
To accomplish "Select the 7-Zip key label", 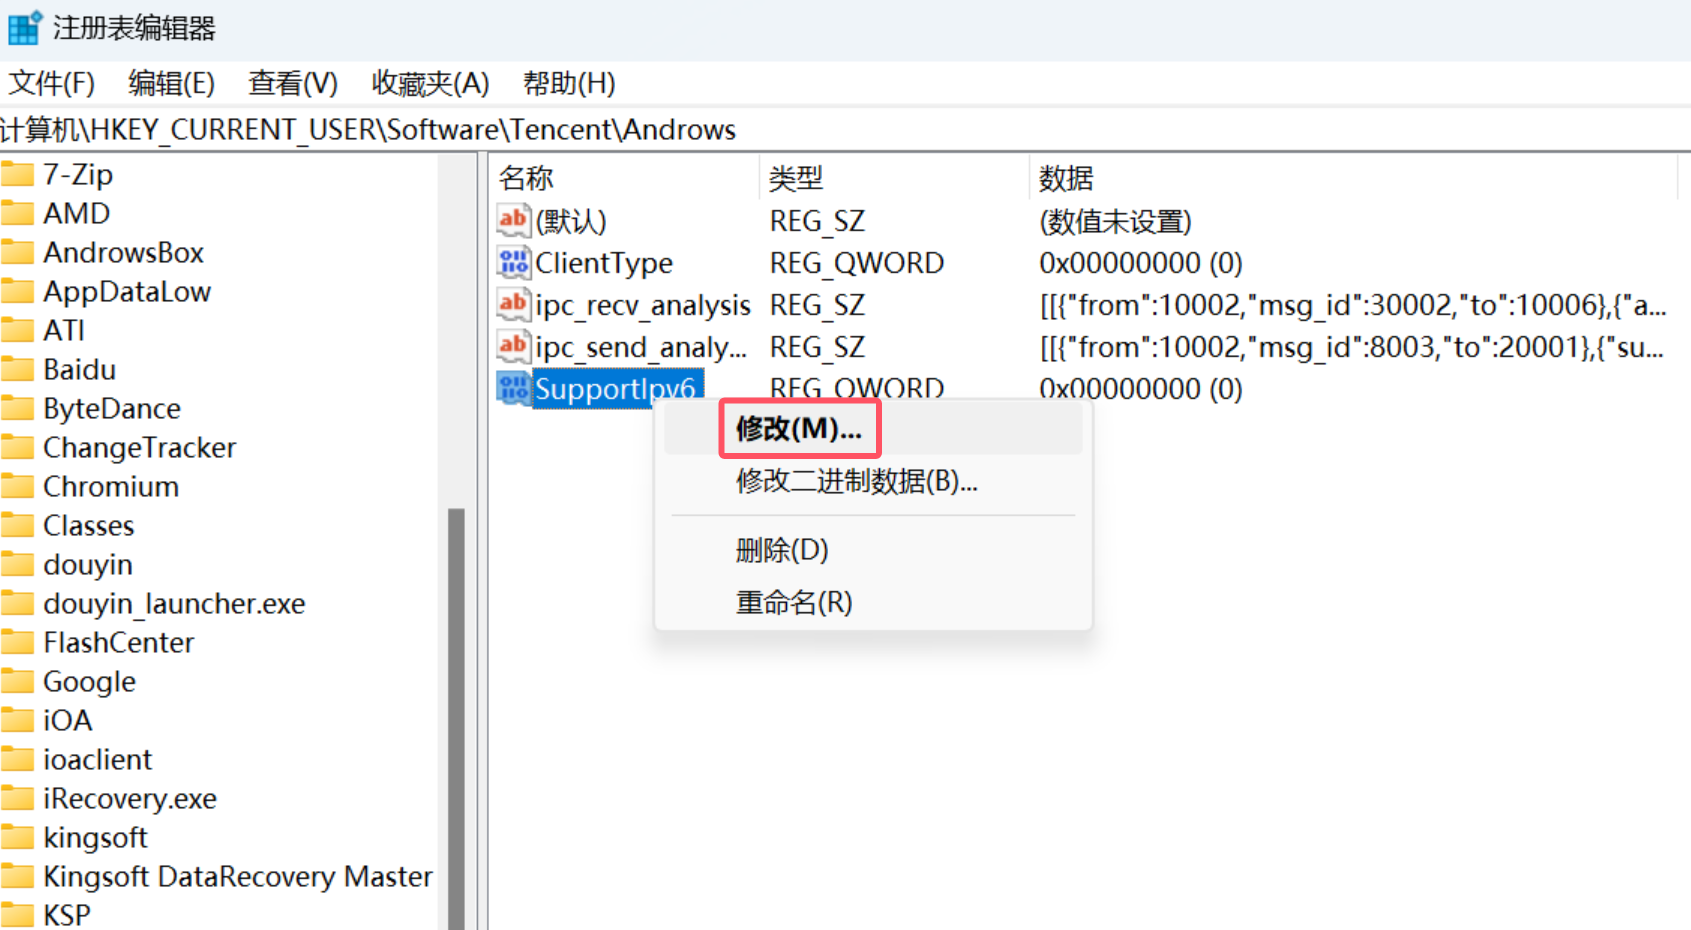I will [x=78, y=175].
